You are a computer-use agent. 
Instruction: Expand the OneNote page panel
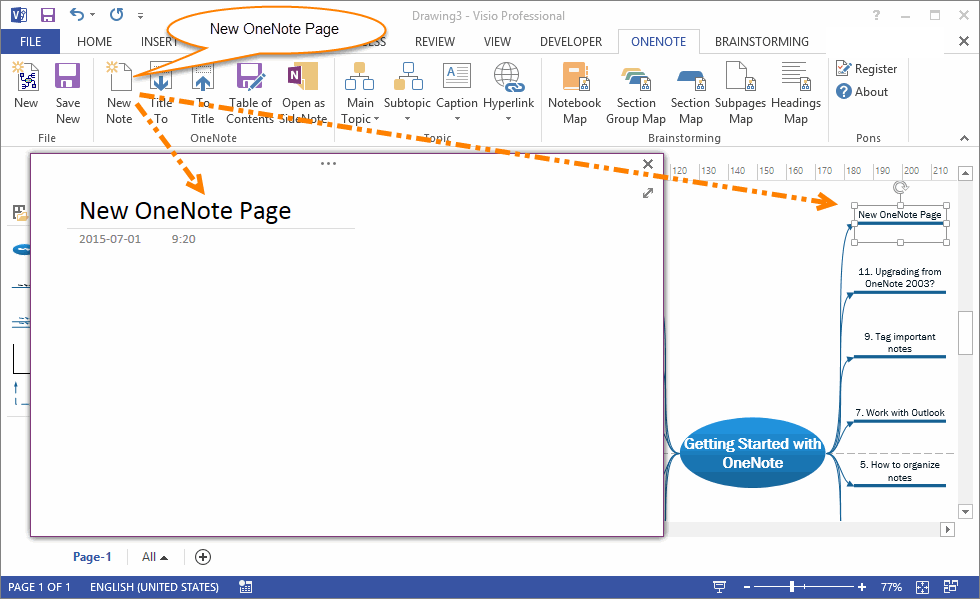click(x=648, y=193)
